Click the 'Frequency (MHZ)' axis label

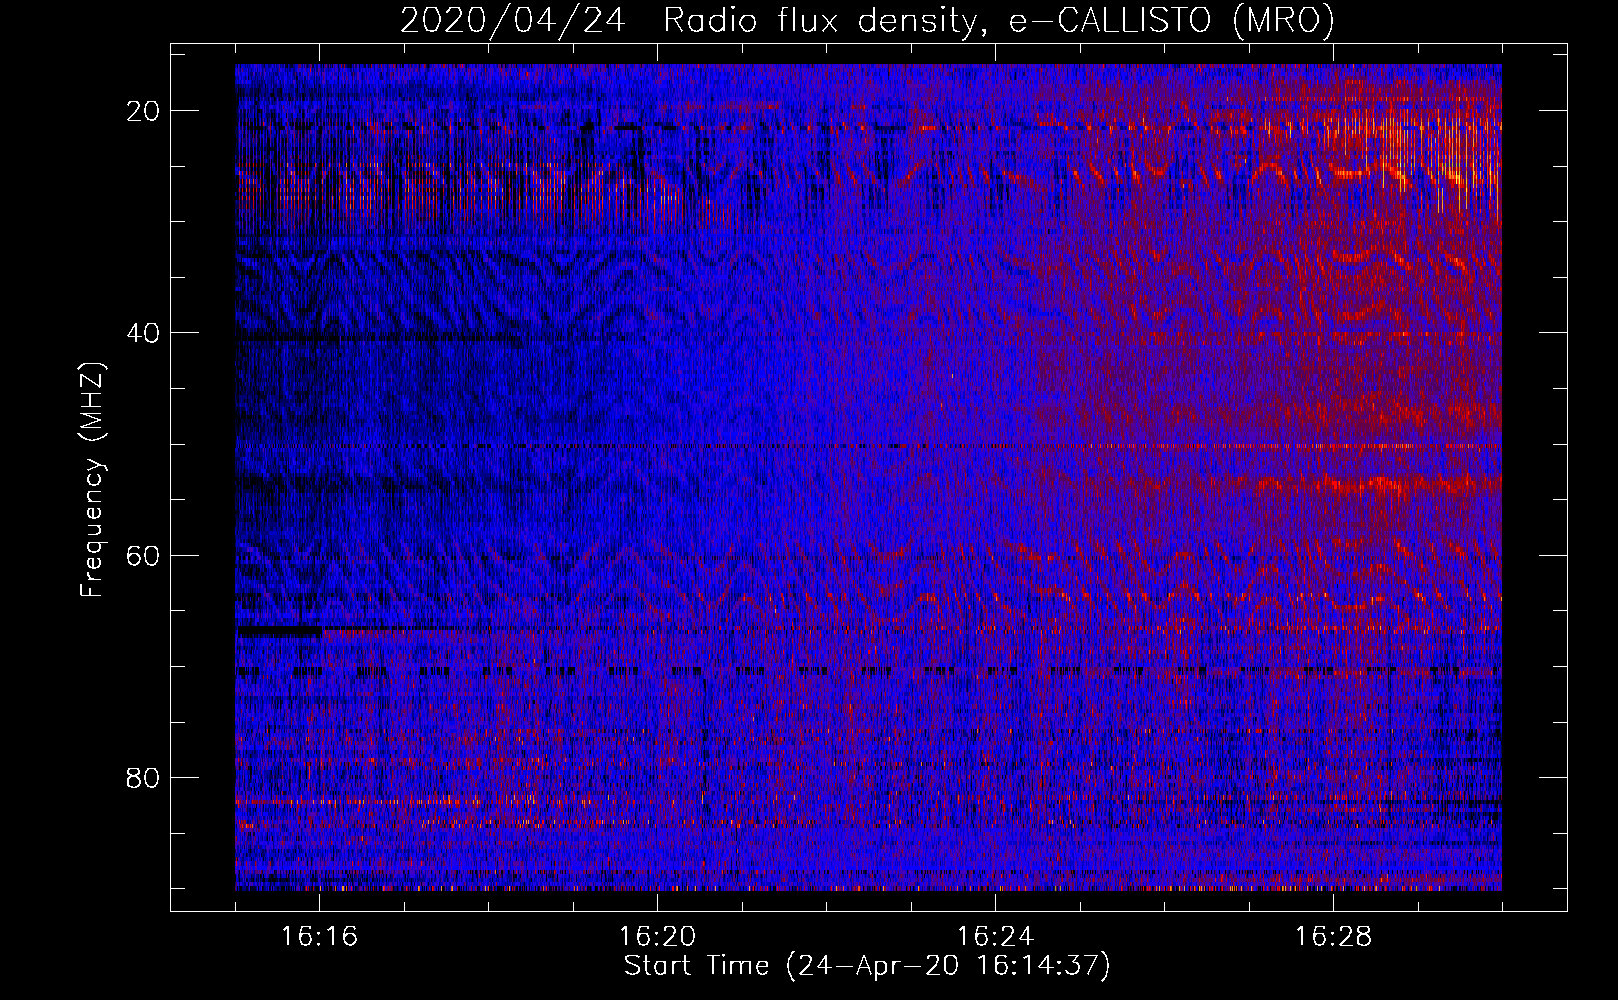(x=92, y=480)
